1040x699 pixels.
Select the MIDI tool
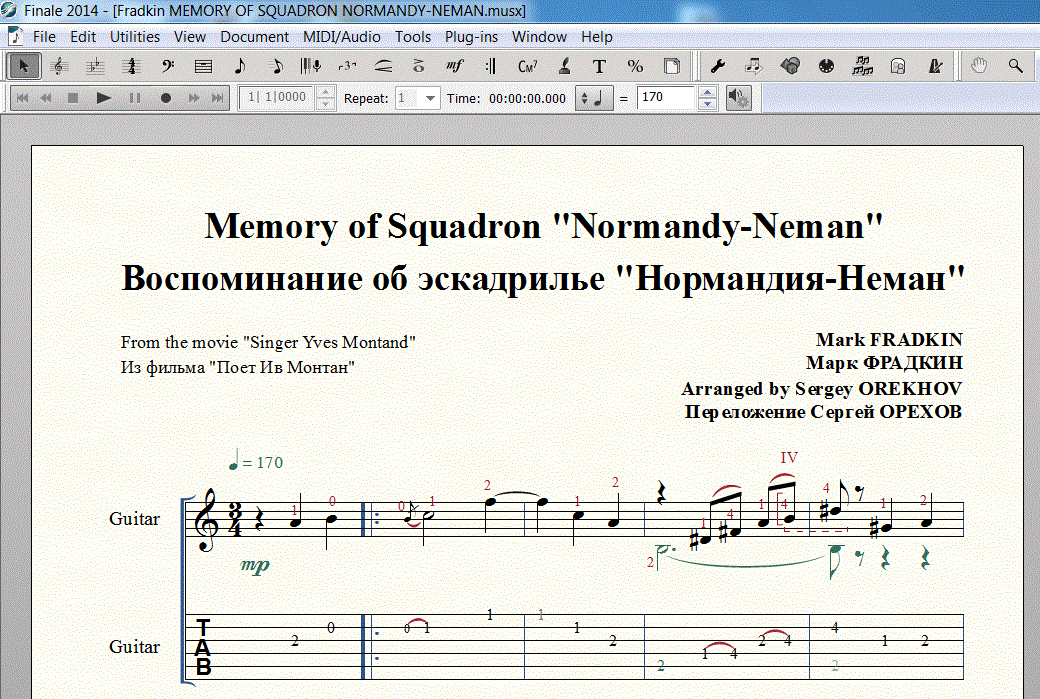[x=826, y=66]
